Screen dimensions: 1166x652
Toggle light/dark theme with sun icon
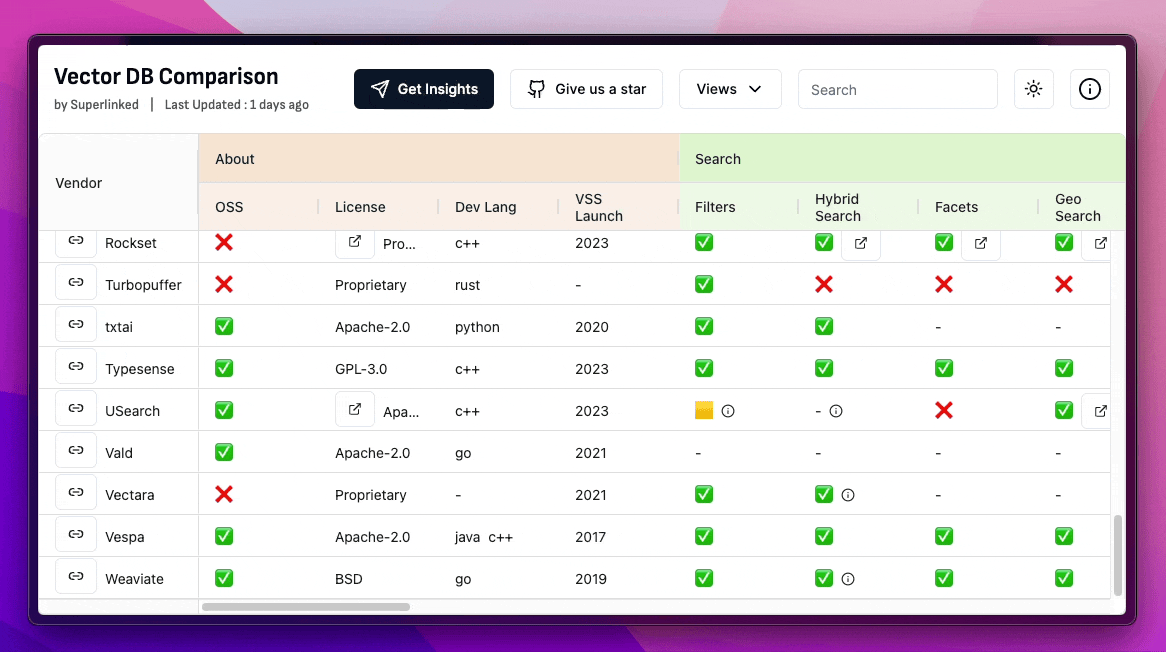pos(1033,89)
